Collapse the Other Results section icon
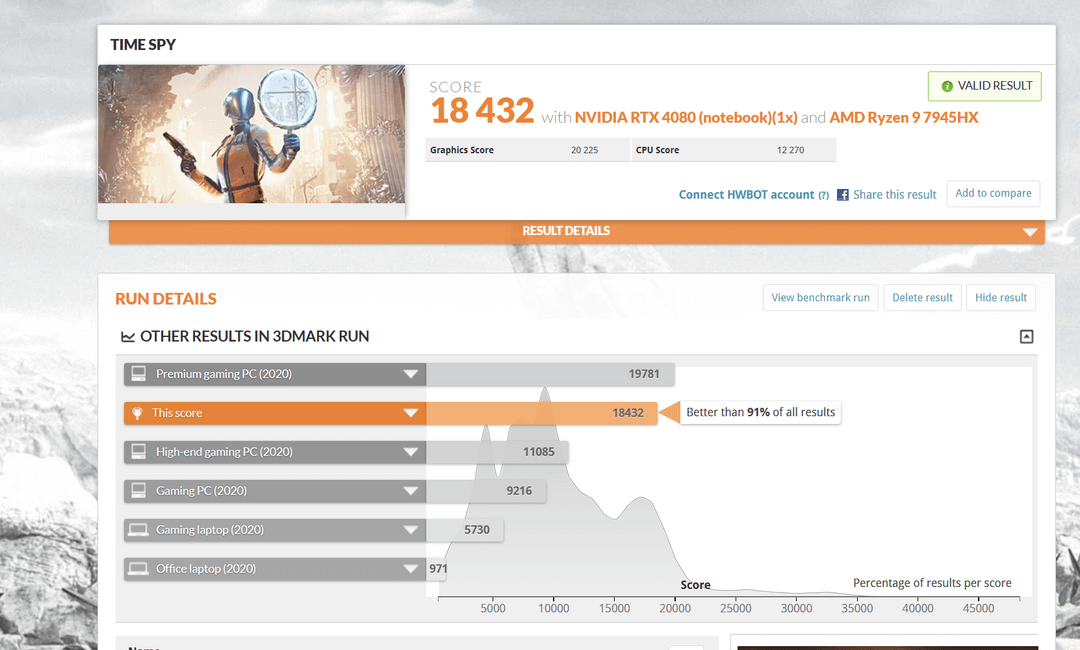1080x650 pixels. pyautogui.click(x=1026, y=337)
